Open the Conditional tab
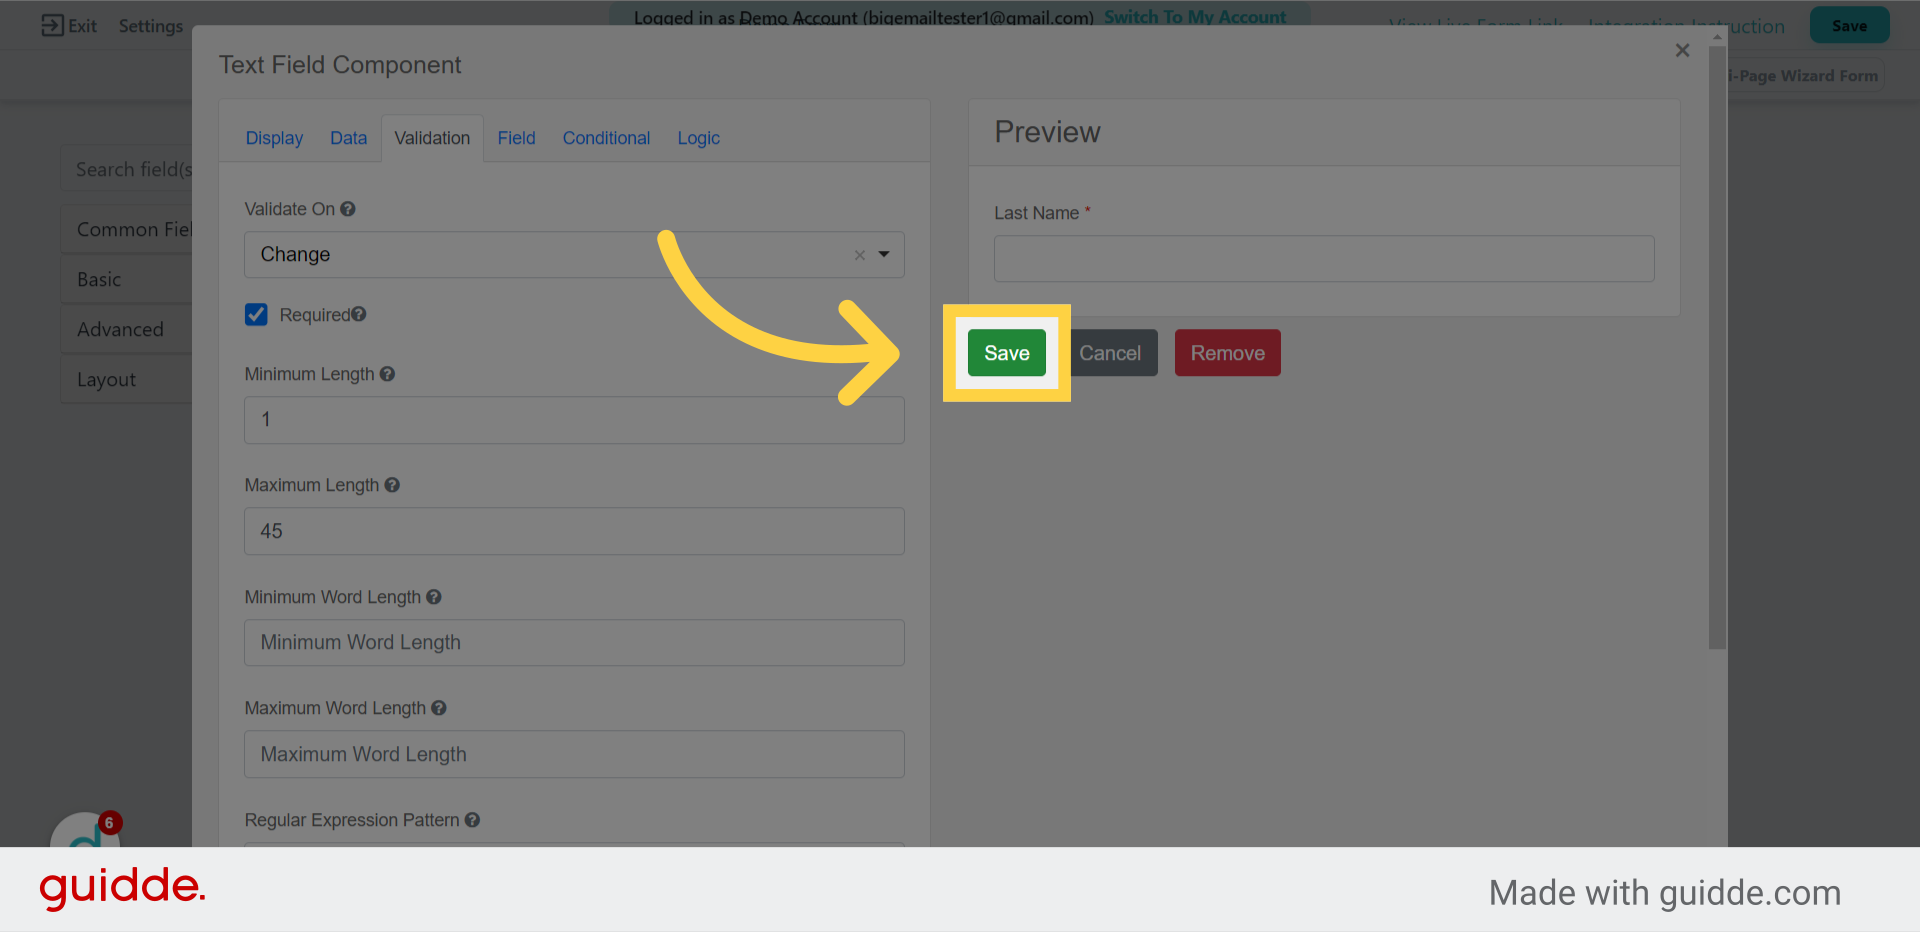The height and width of the screenshot is (932, 1920). (606, 138)
